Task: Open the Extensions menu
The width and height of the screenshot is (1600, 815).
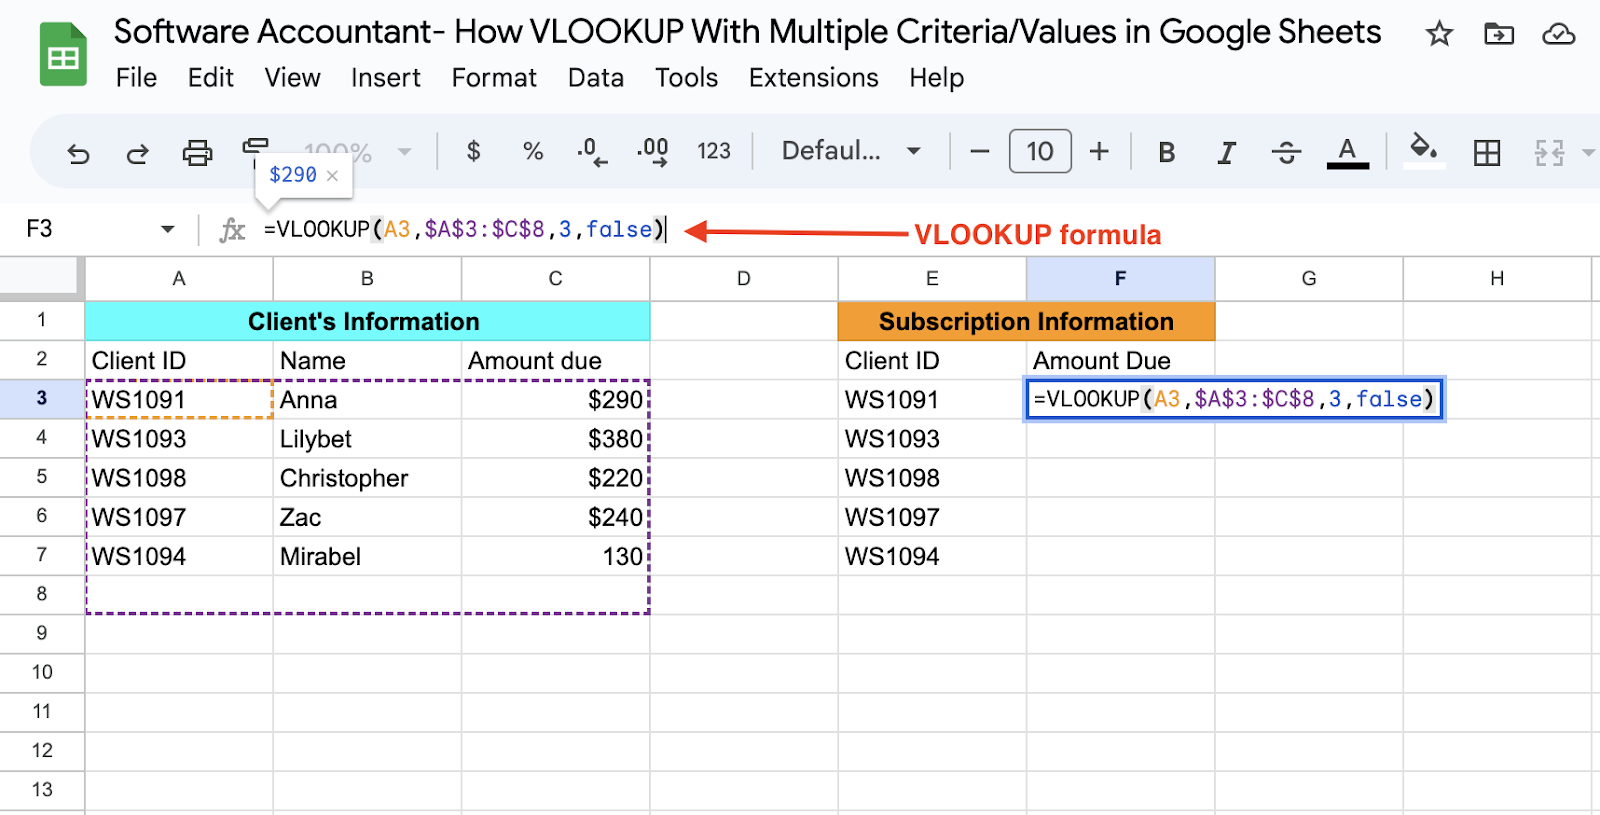Action: [813, 78]
